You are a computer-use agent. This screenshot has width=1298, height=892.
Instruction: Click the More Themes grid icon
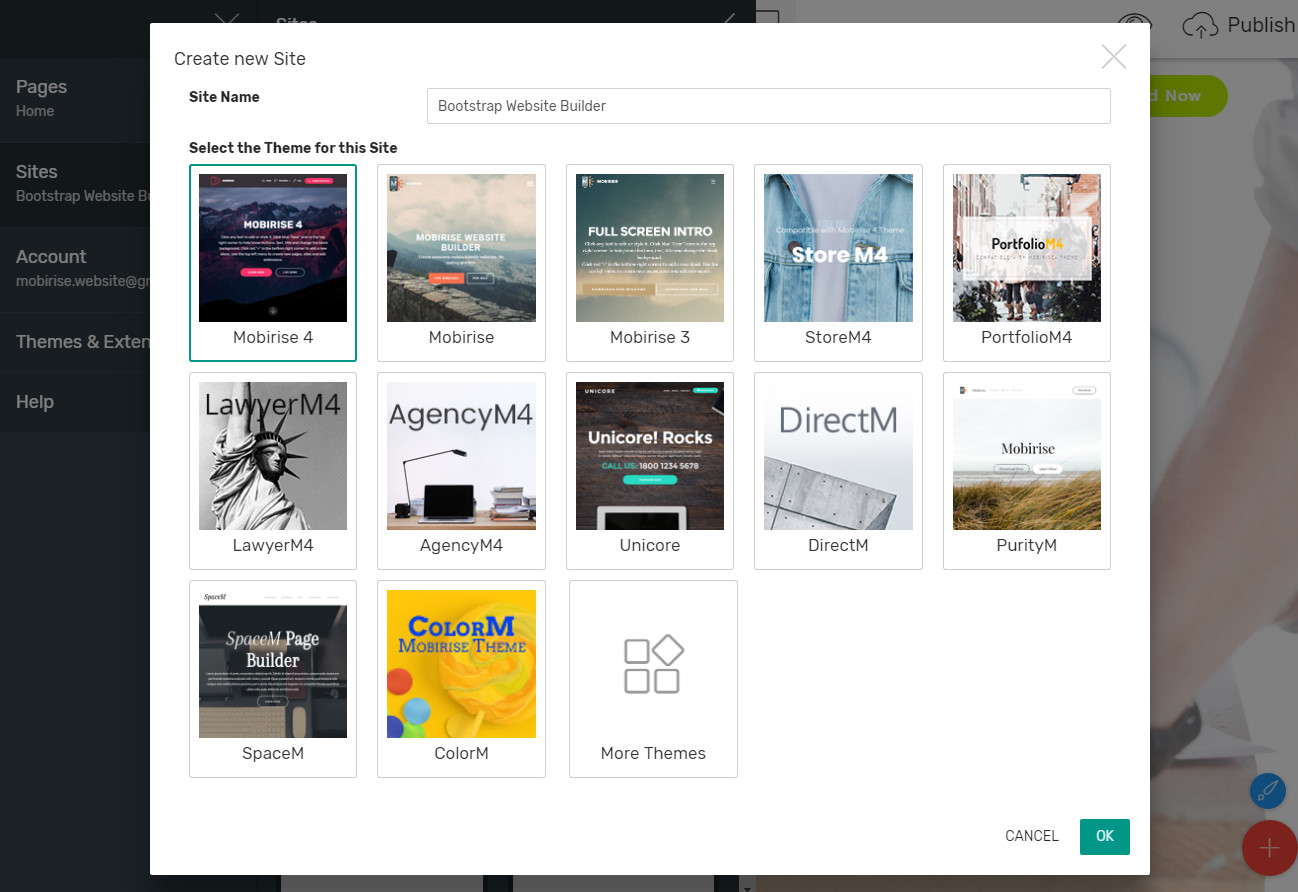(x=653, y=665)
